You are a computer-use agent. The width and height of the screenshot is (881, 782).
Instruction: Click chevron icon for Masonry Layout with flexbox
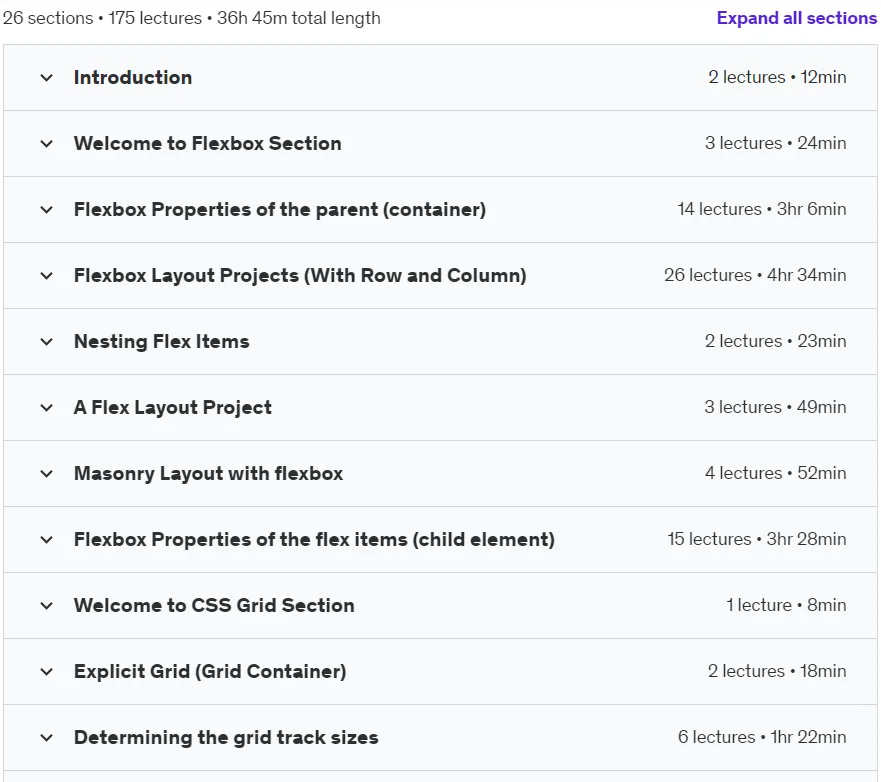click(47, 474)
